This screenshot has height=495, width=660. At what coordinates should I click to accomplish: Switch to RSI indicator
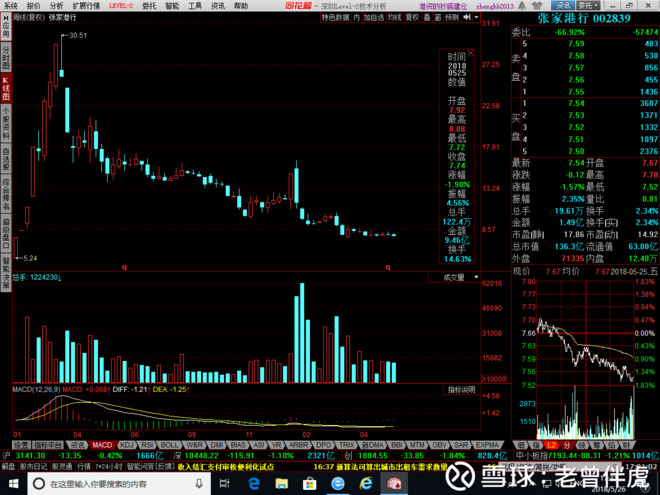(x=147, y=445)
